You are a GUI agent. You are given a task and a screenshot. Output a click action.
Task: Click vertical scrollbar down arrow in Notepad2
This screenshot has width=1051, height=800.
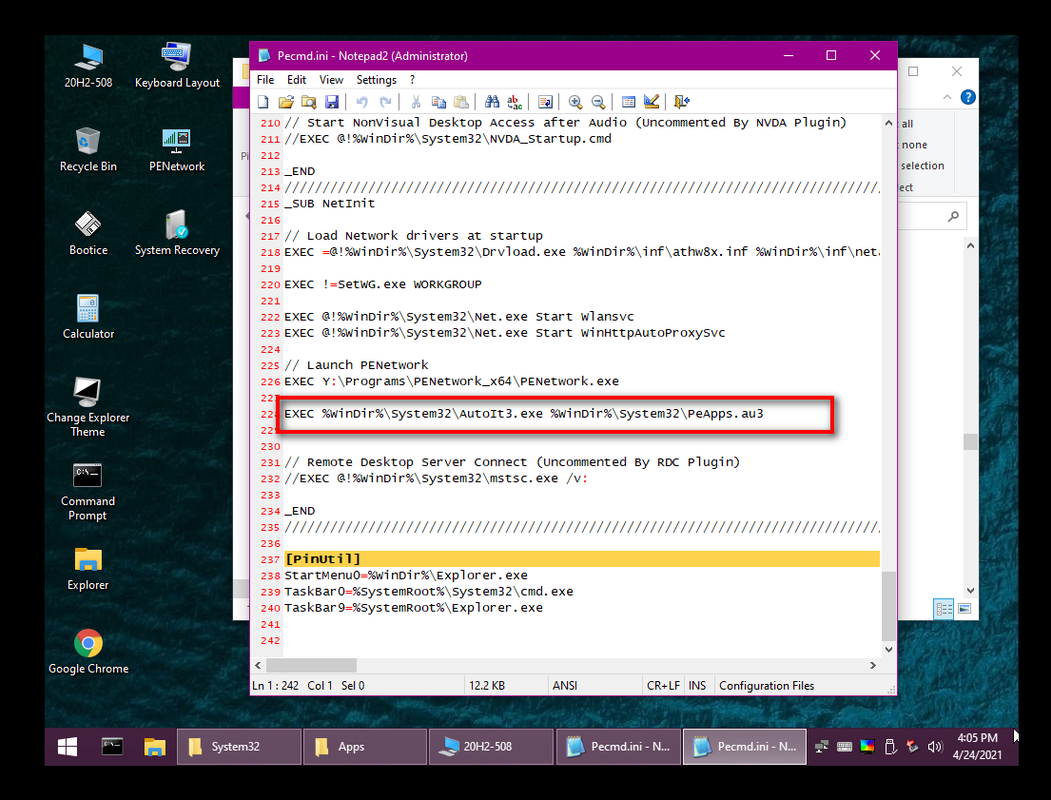coord(889,649)
